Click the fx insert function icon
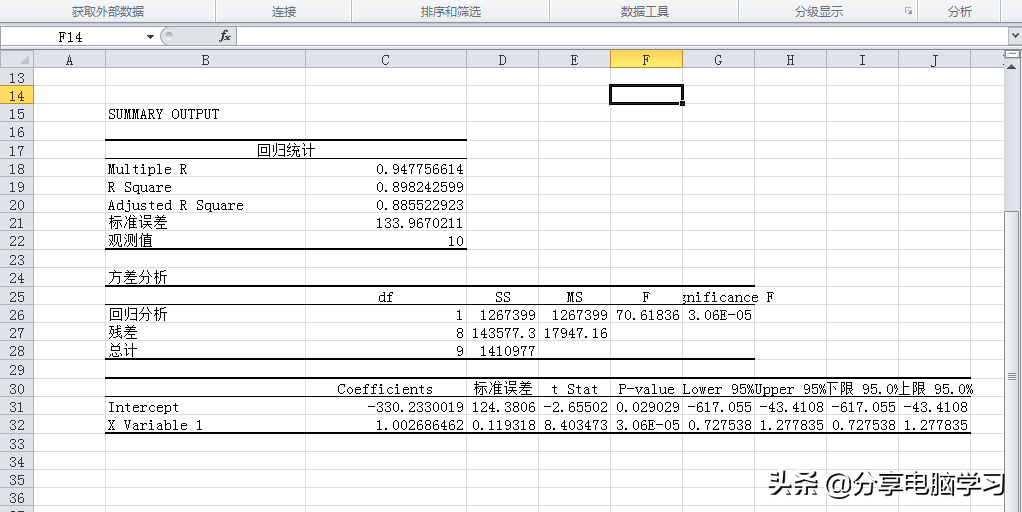1022x512 pixels. tap(225, 36)
